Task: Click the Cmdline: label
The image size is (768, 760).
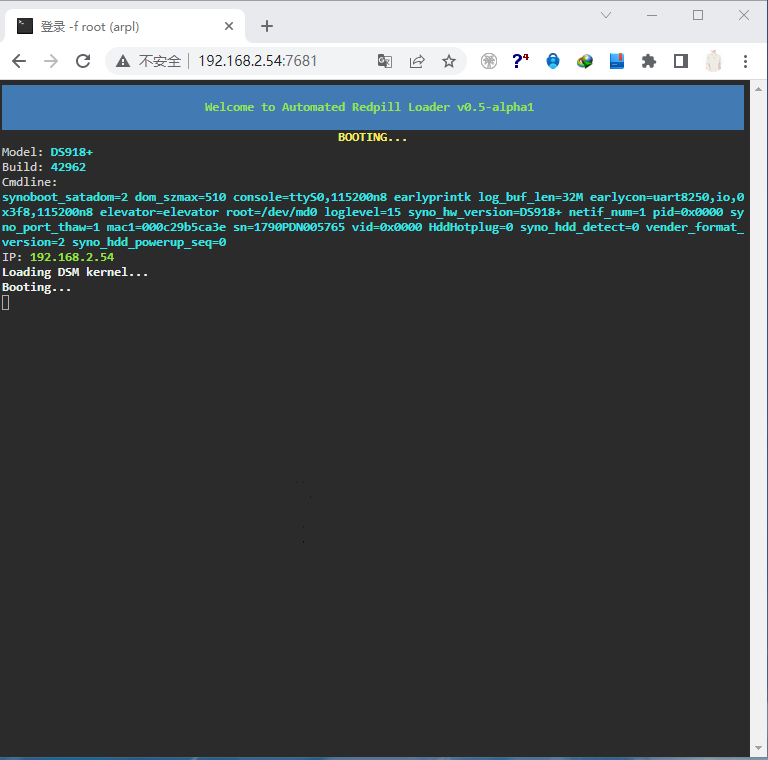Action: coord(30,182)
